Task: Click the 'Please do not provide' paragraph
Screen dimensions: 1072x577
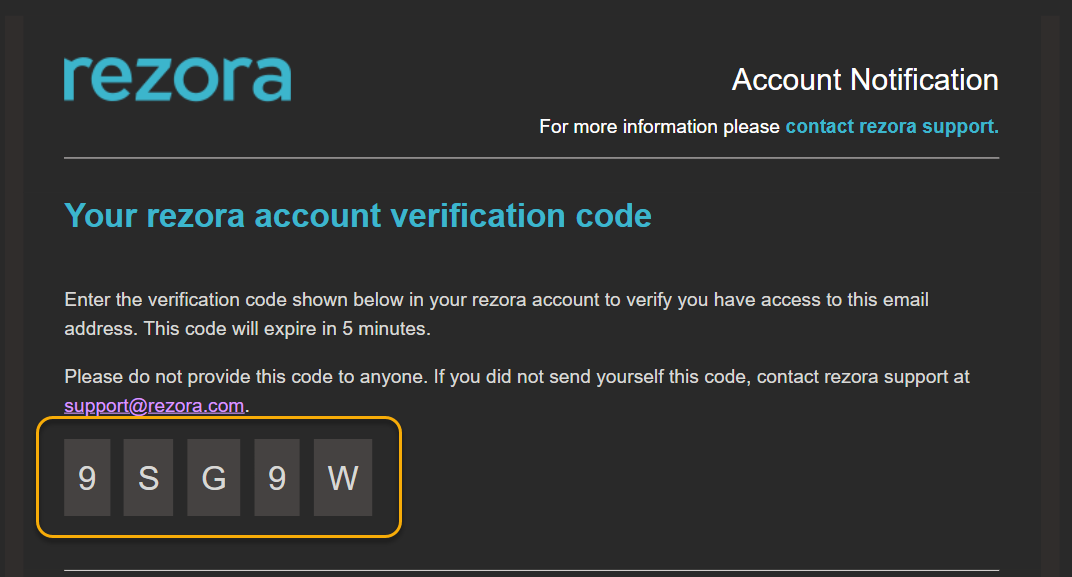Action: [x=517, y=391]
